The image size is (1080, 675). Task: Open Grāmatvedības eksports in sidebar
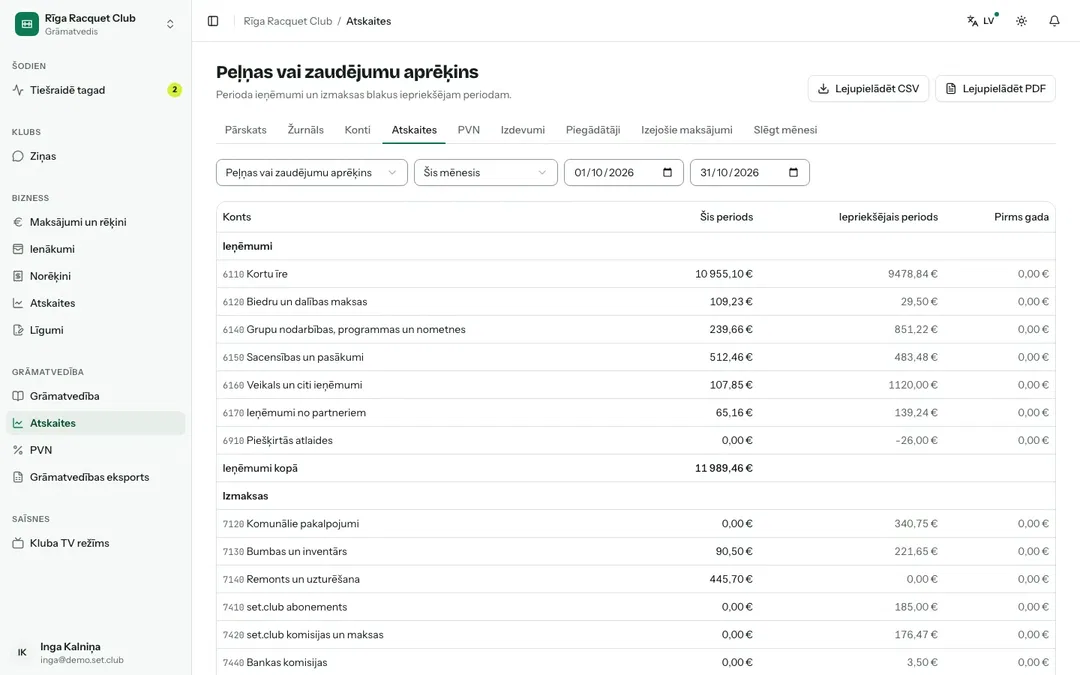click(x=96, y=477)
